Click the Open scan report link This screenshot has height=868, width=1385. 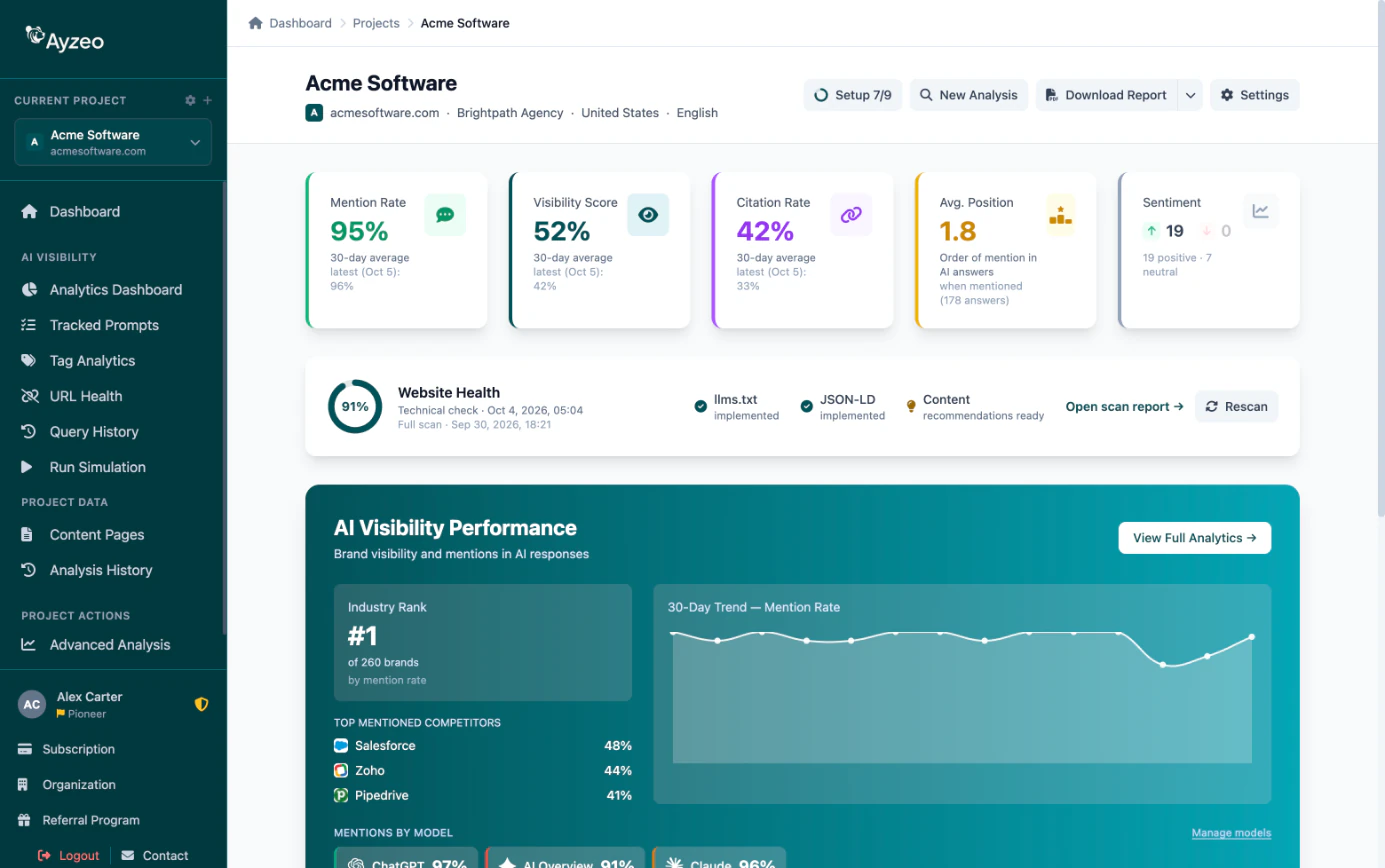pyautogui.click(x=1125, y=406)
